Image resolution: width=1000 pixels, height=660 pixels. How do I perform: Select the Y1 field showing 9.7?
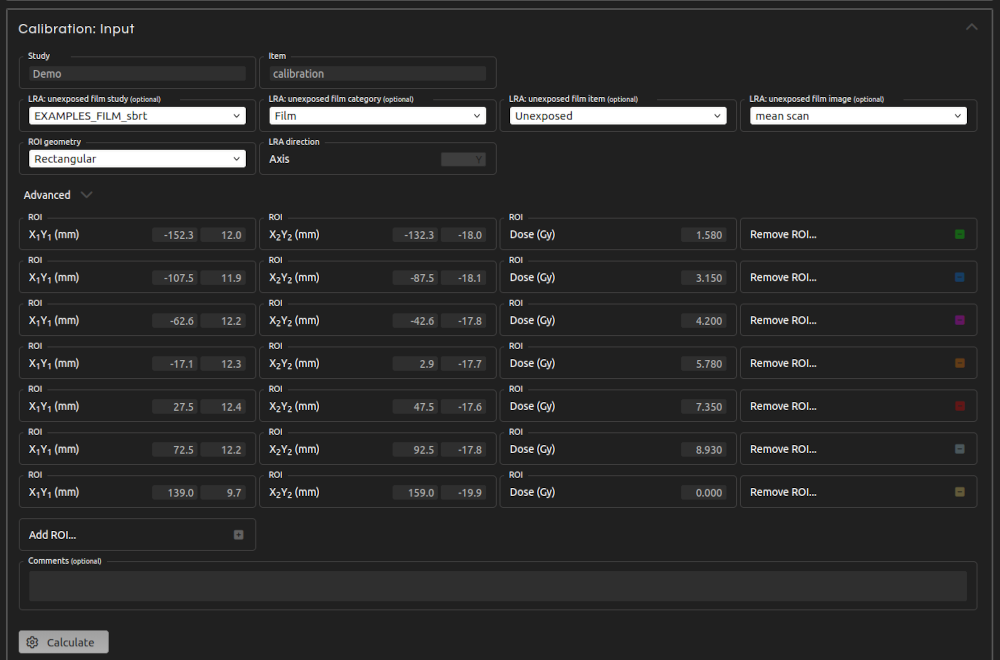pos(223,493)
